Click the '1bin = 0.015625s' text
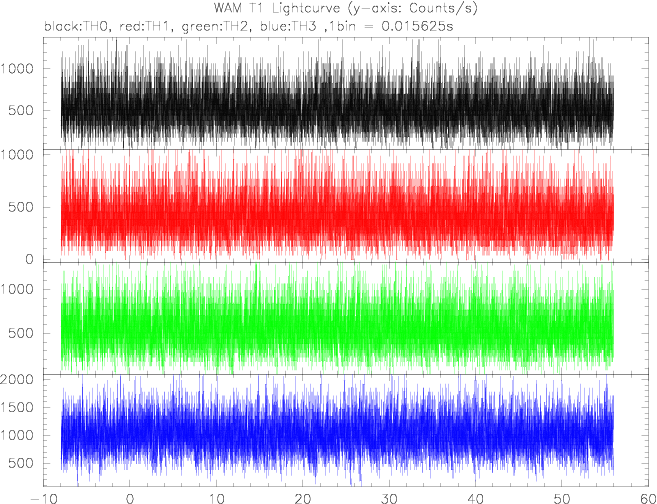 (391, 27)
